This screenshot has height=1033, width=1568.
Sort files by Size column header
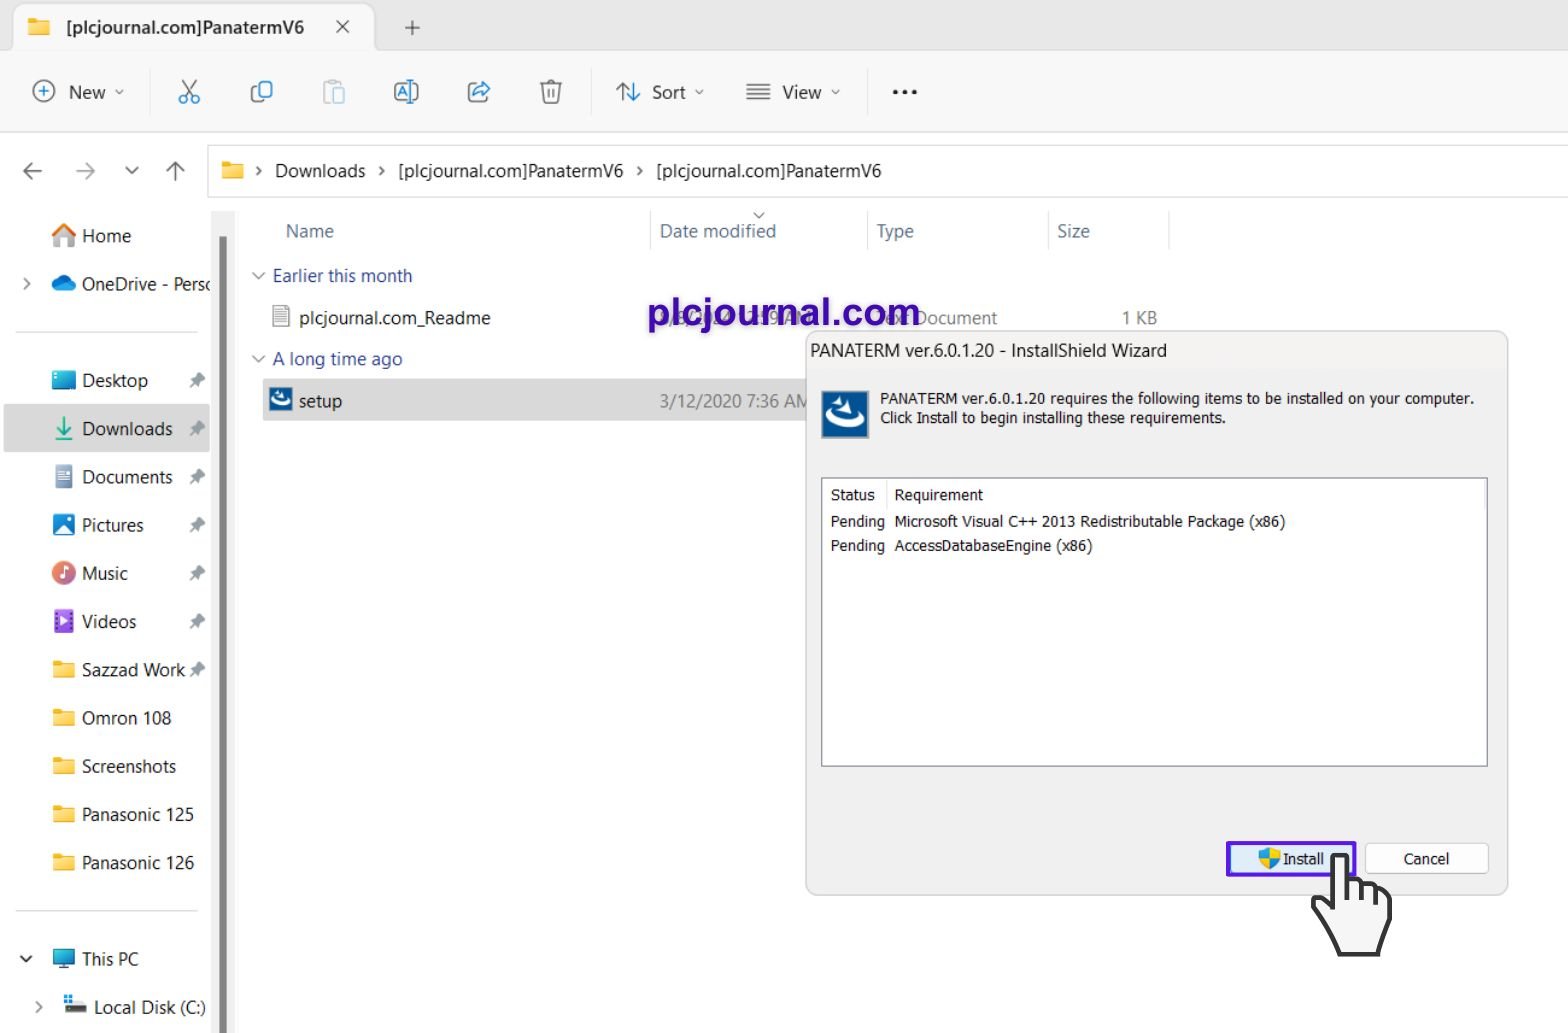pos(1073,231)
